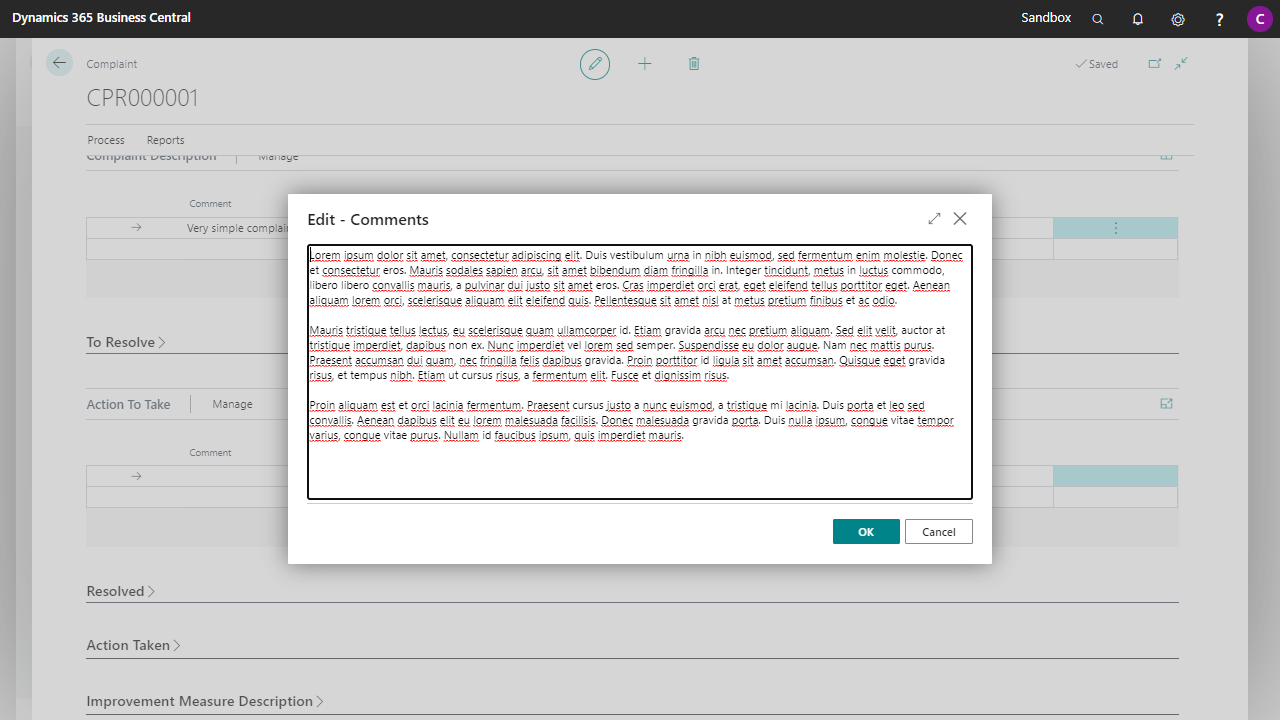This screenshot has width=1280, height=720.
Task: Exit focus mode with the collapse icon
Action: point(1180,62)
